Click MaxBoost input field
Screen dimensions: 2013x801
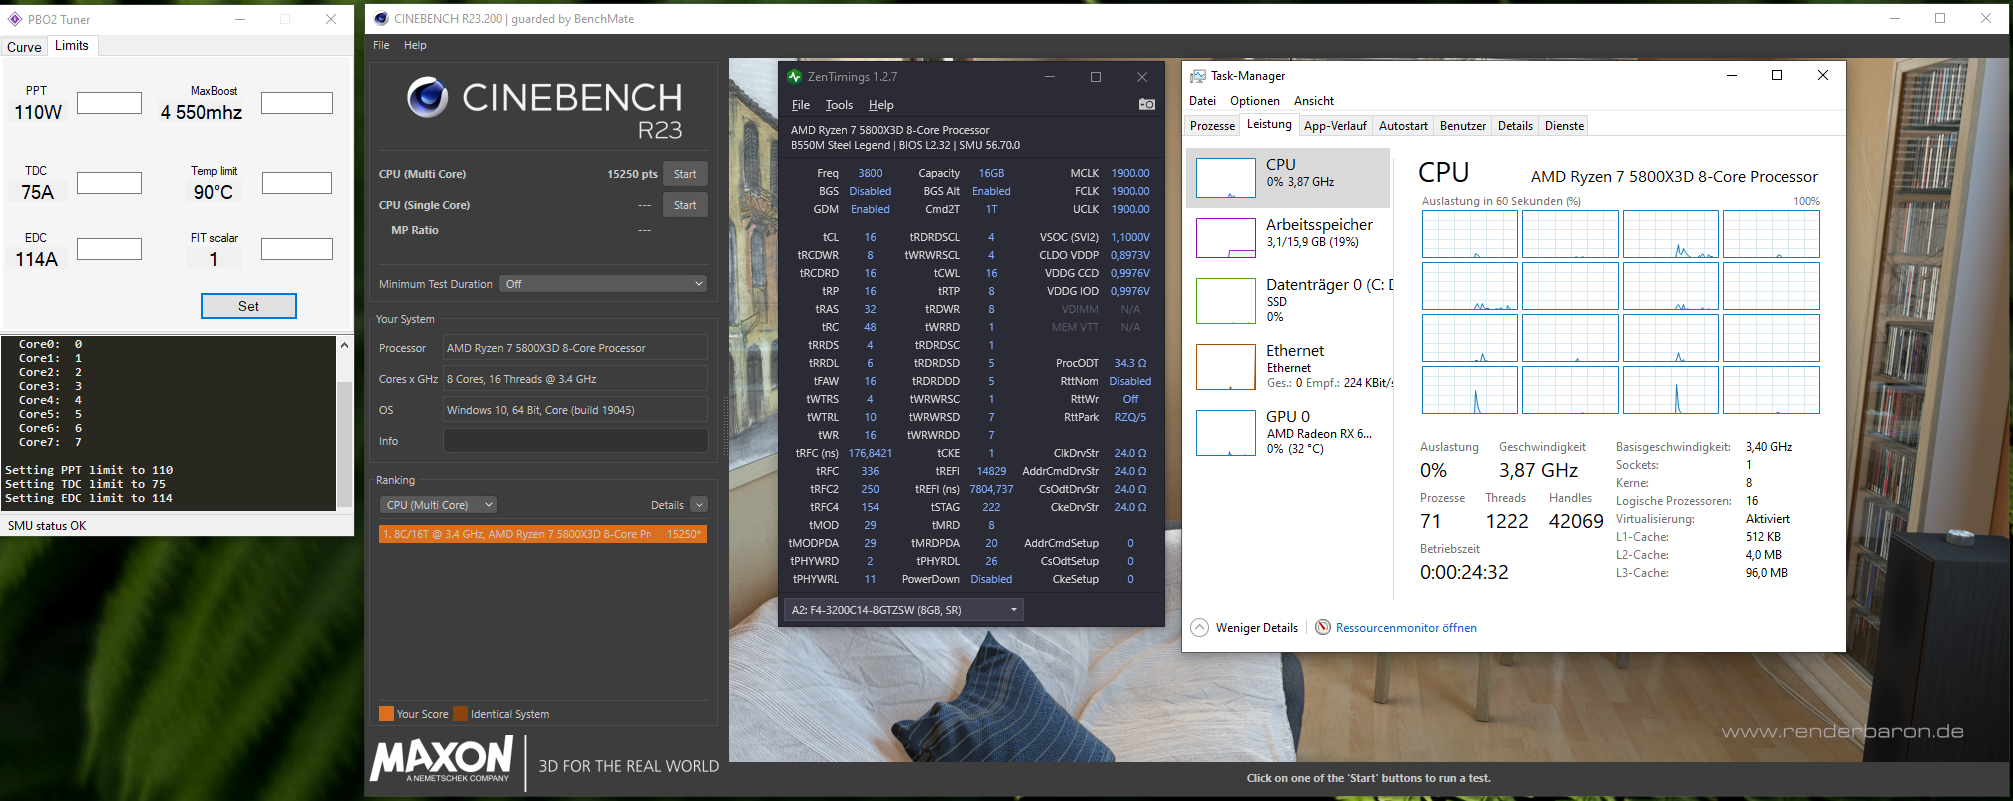[x=297, y=103]
